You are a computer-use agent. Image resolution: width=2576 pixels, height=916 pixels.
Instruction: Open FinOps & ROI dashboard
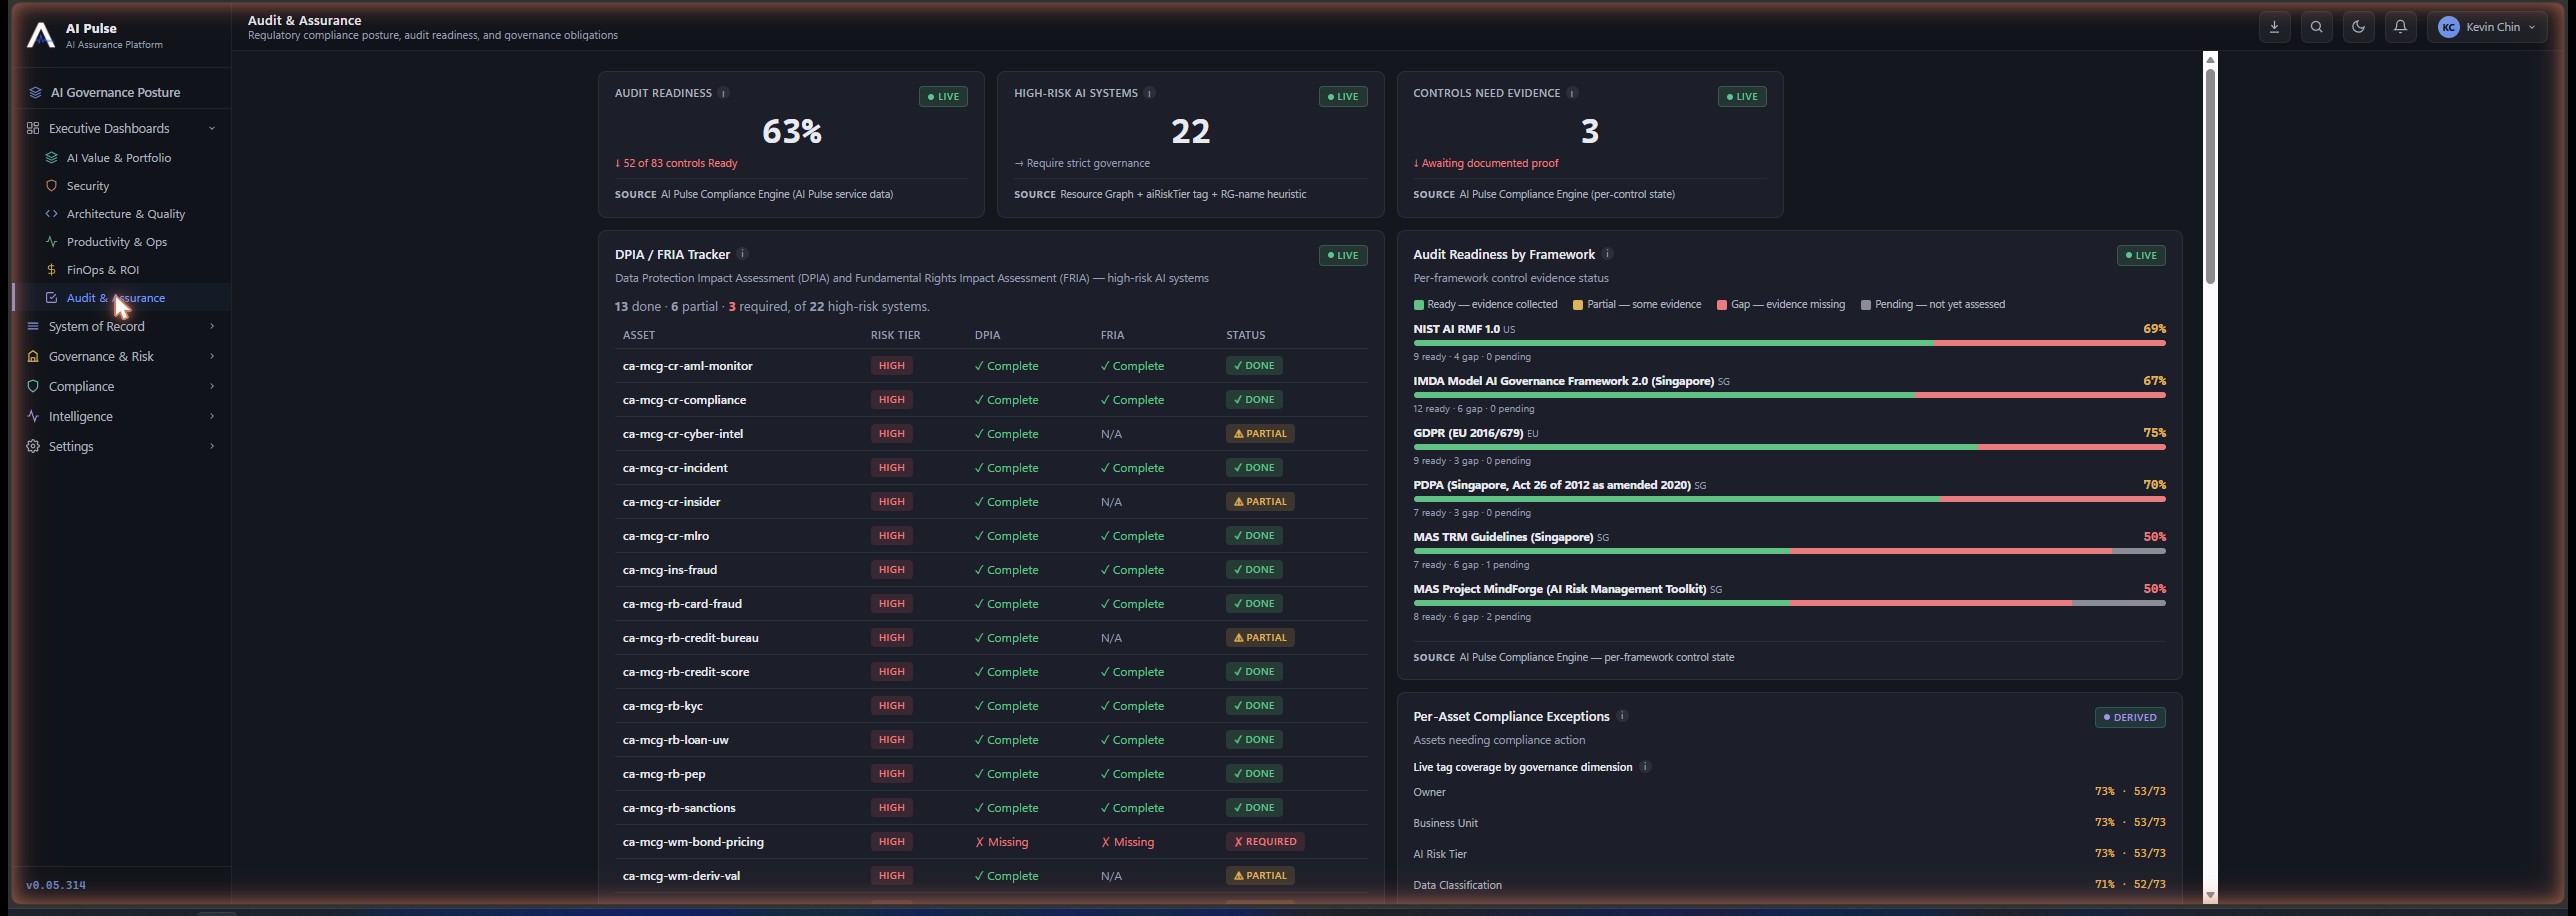102,270
